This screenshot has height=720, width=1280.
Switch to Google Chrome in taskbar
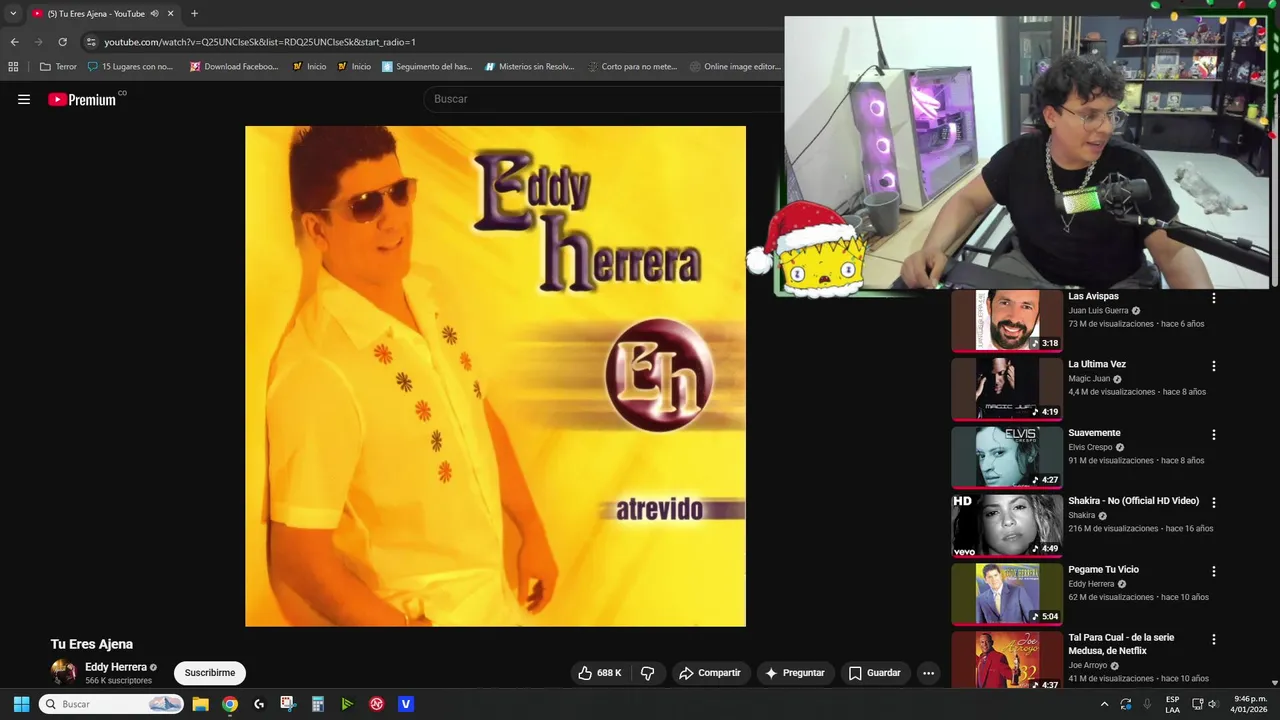pos(230,704)
